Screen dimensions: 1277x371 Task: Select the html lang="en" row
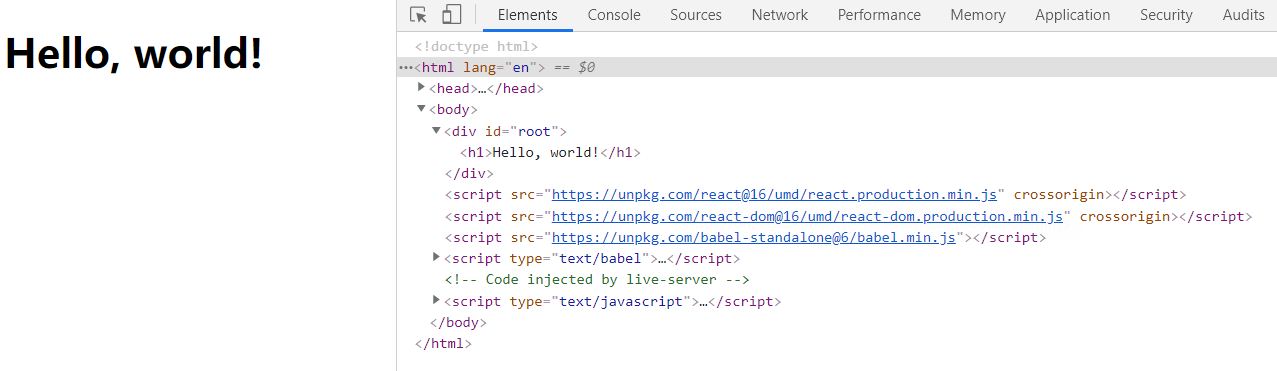coord(837,67)
